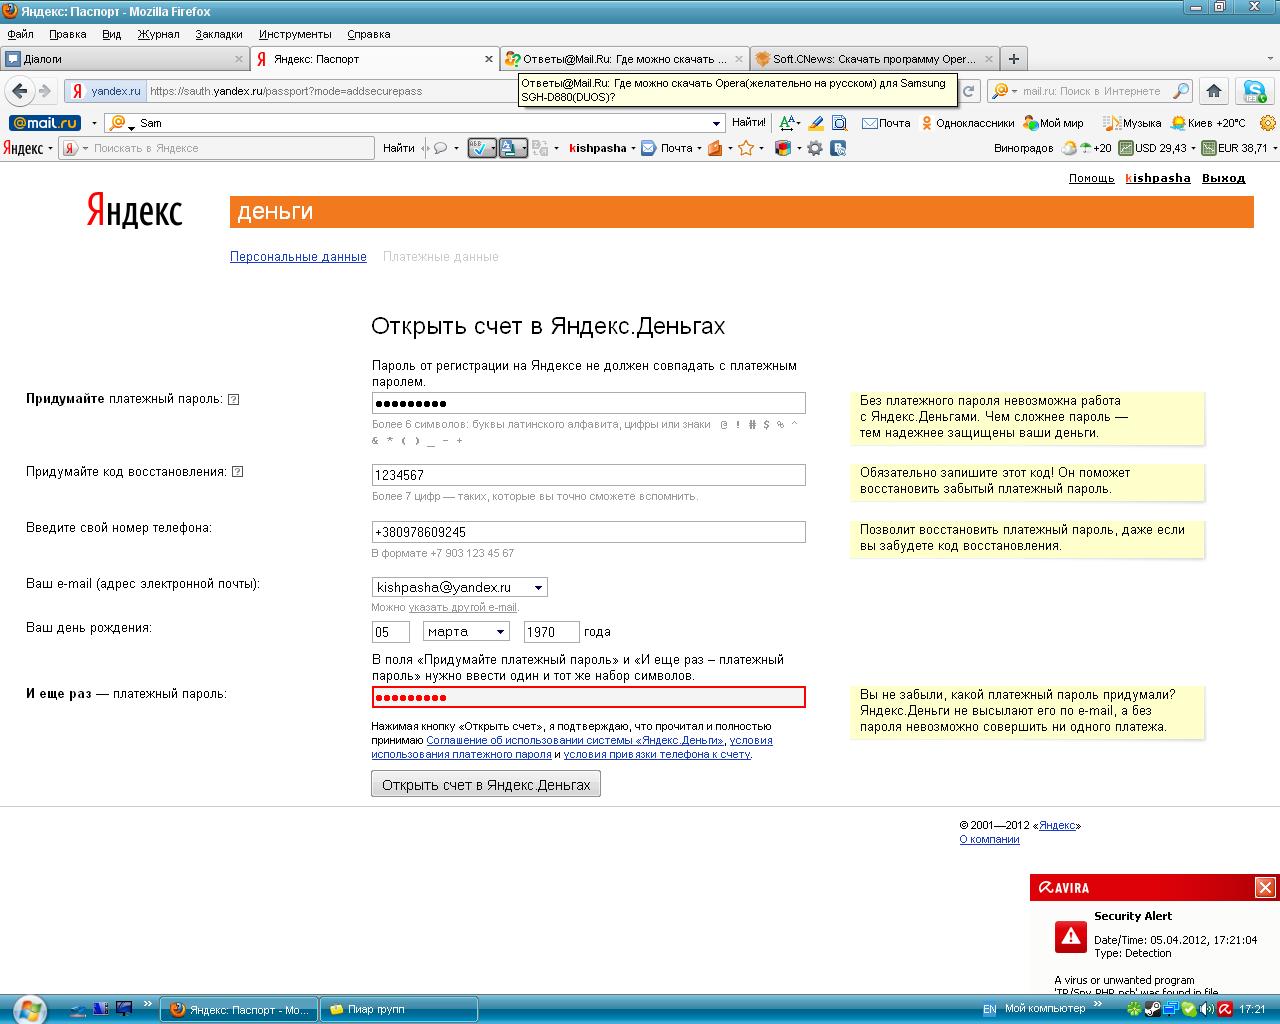Screen dimensions: 1280x1024
Task: Focus the birth year field showing 1970
Action: 552,632
